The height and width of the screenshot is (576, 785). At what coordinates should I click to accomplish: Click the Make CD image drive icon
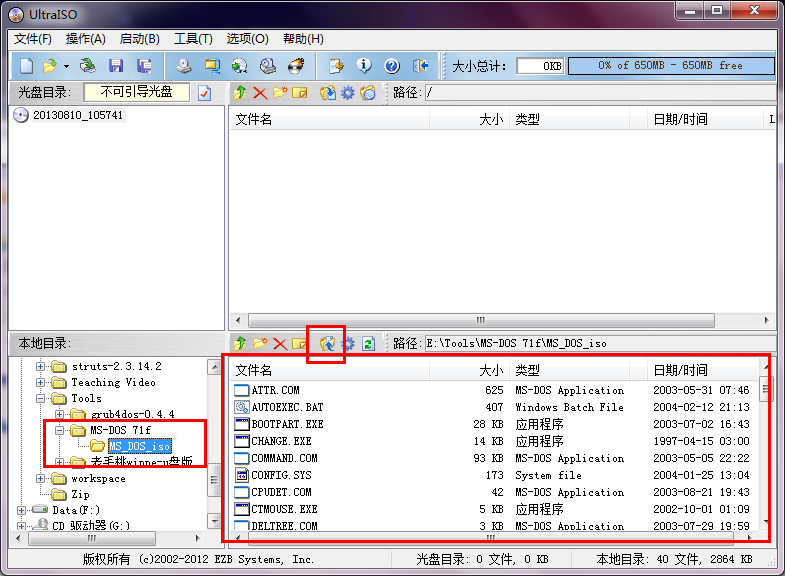(x=184, y=66)
